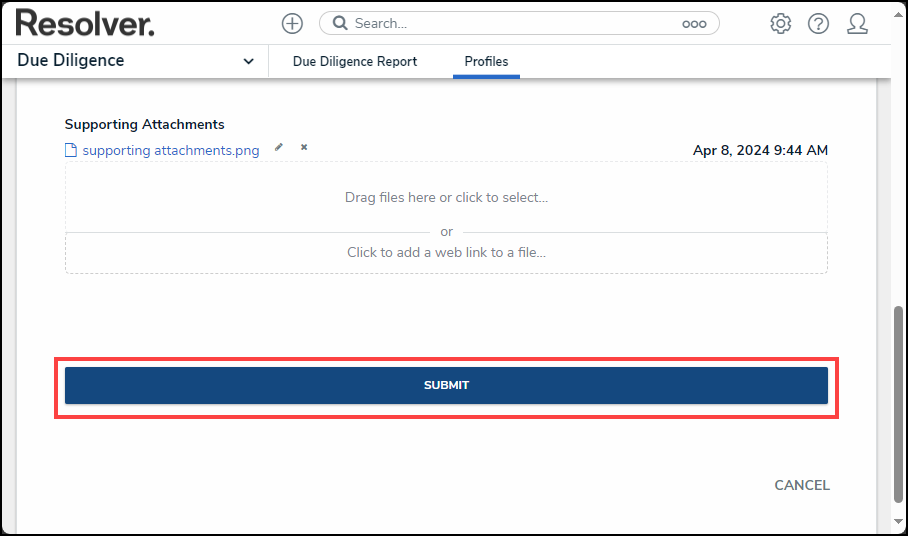Viewport: 908px width, 536px height.
Task: Click the CANCEL button
Action: 801,485
